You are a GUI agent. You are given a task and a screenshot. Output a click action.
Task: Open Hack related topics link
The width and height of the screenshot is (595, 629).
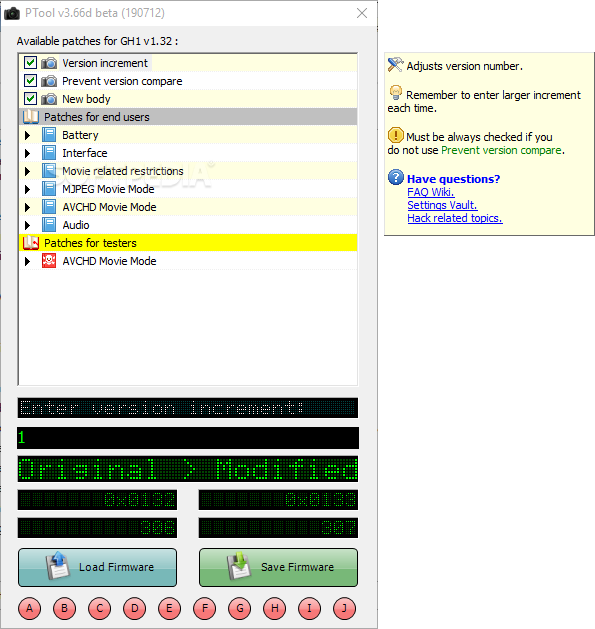click(455, 218)
